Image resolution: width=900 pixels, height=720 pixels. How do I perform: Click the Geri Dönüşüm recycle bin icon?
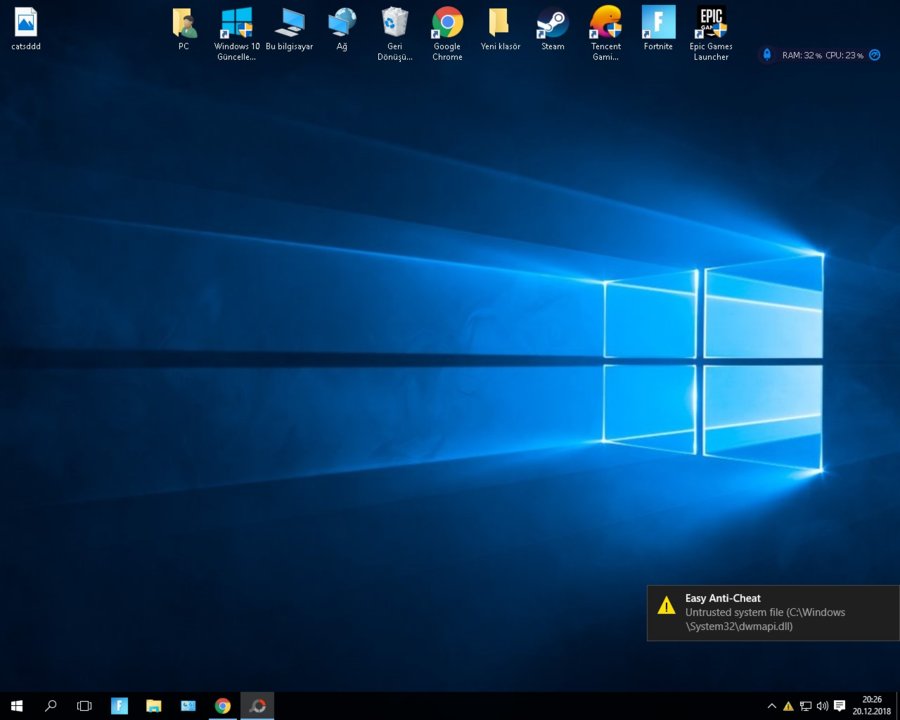395,23
